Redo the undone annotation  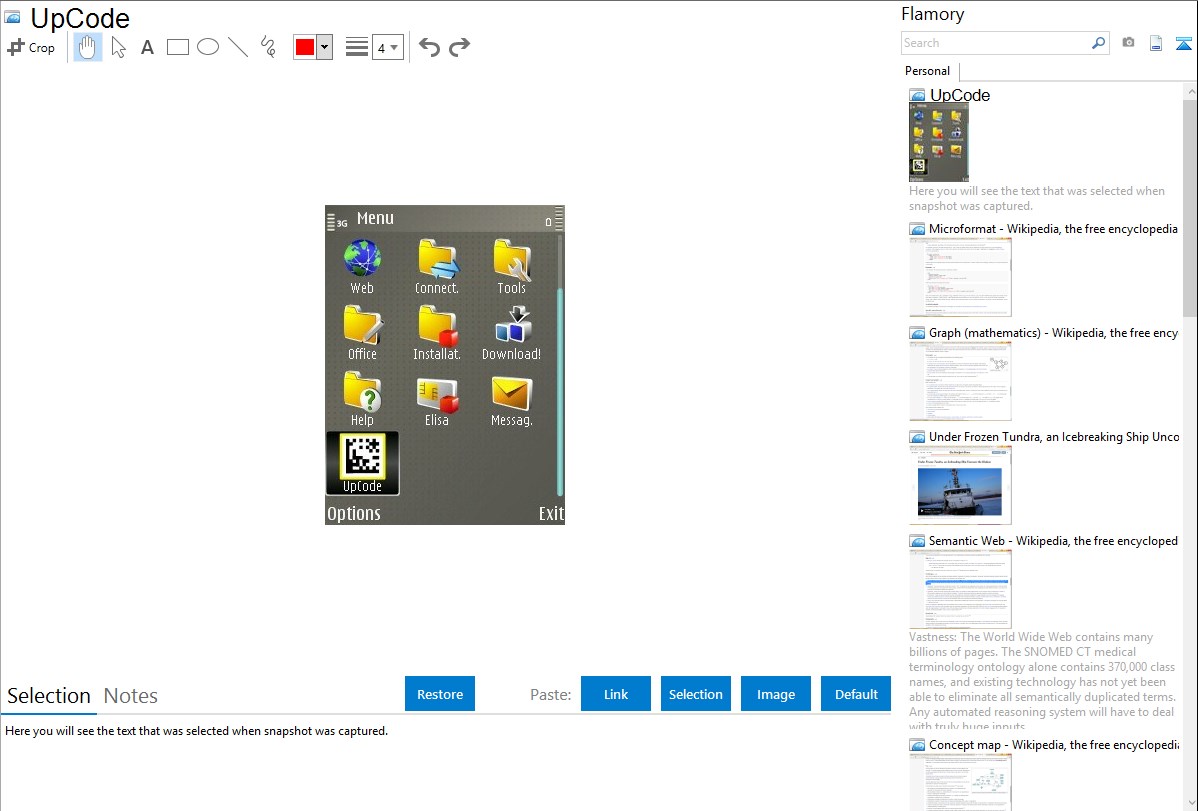[x=459, y=47]
